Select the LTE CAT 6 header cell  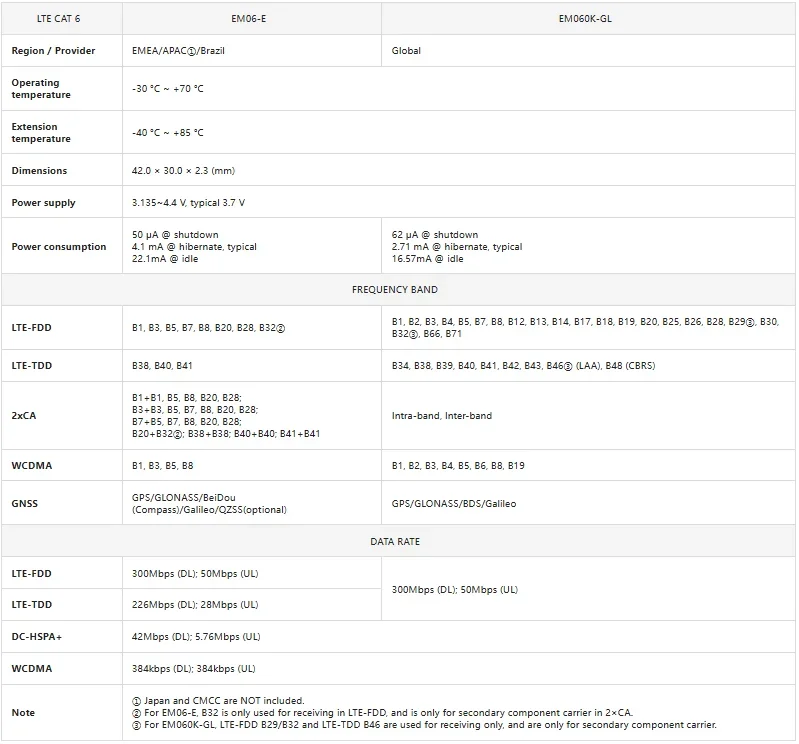(60, 18)
